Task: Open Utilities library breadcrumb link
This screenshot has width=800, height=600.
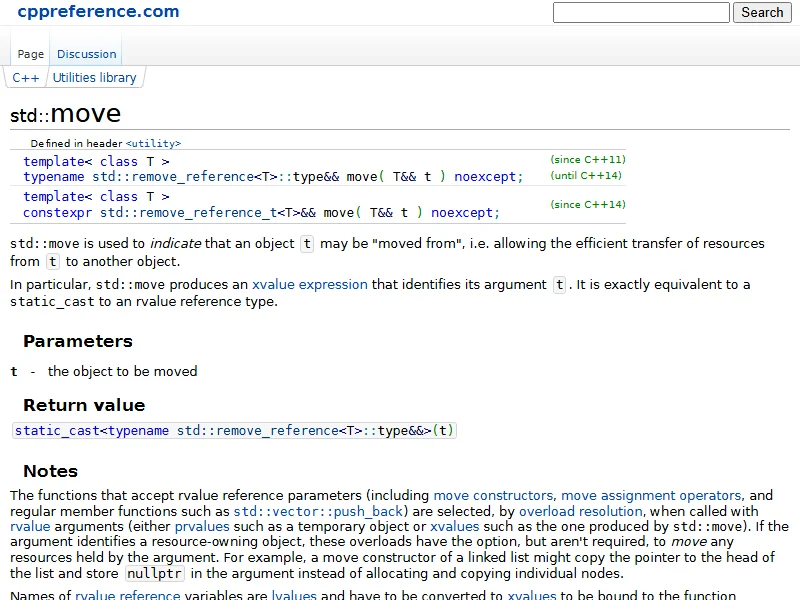Action: (x=94, y=77)
